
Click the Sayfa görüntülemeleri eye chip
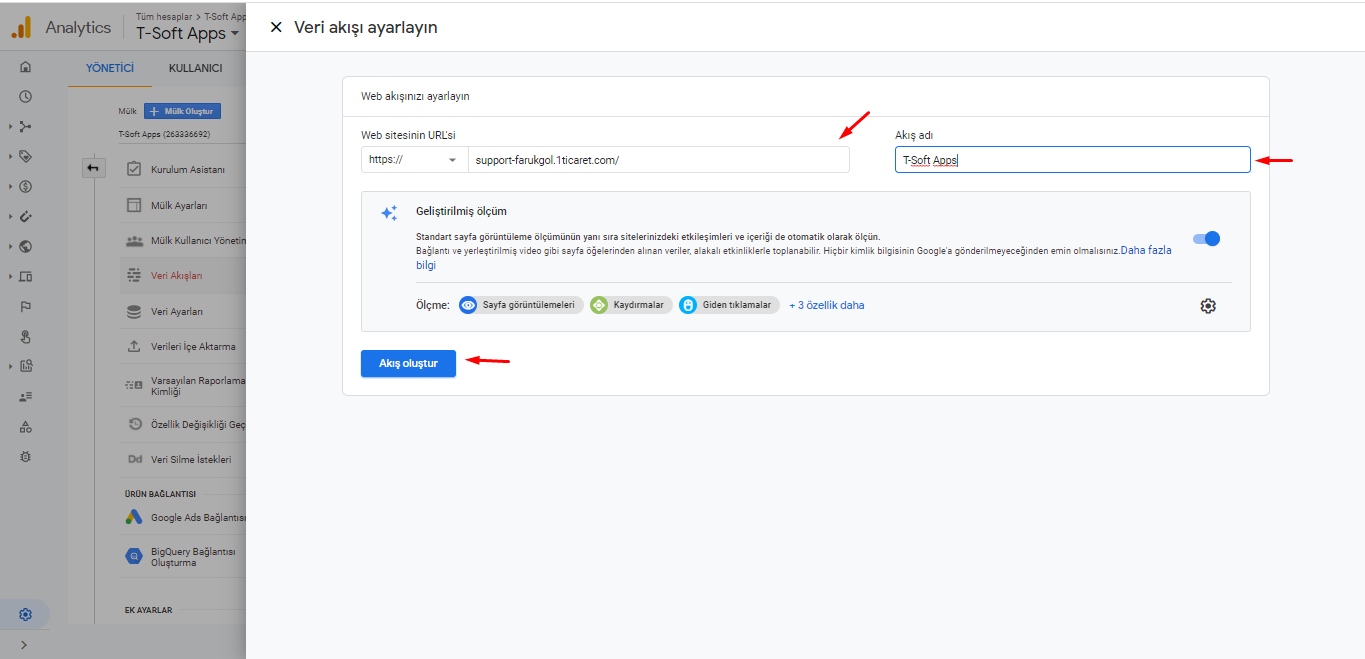(x=520, y=305)
